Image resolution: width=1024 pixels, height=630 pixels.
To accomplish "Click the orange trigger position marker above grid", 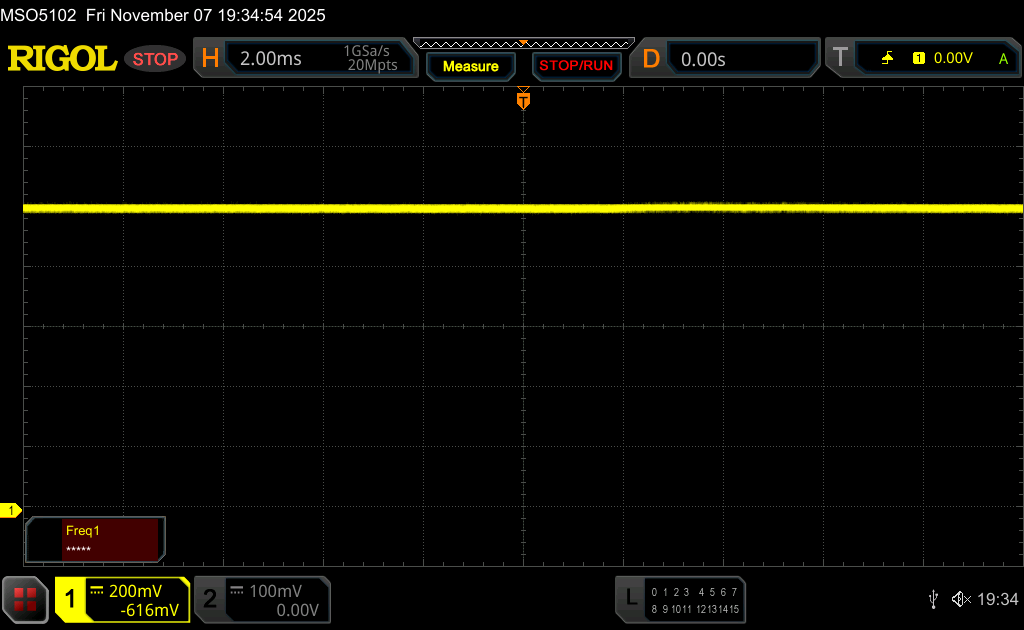I will (523, 100).
